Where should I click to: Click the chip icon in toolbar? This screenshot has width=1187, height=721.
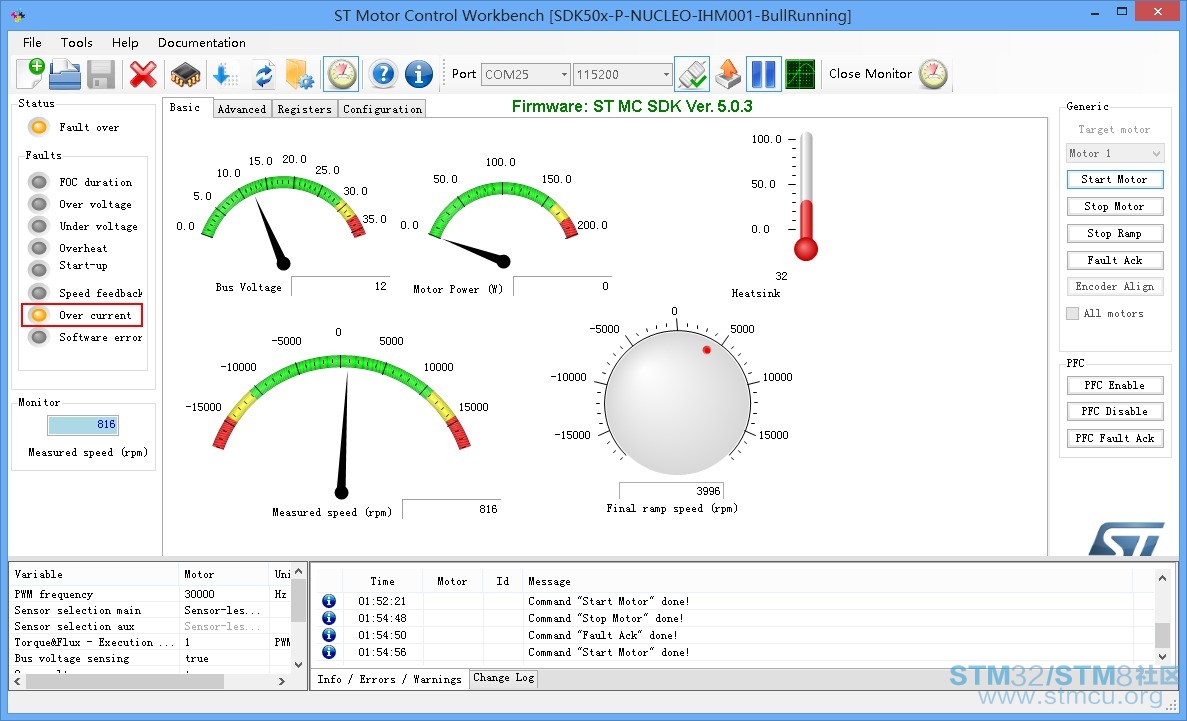click(x=185, y=75)
